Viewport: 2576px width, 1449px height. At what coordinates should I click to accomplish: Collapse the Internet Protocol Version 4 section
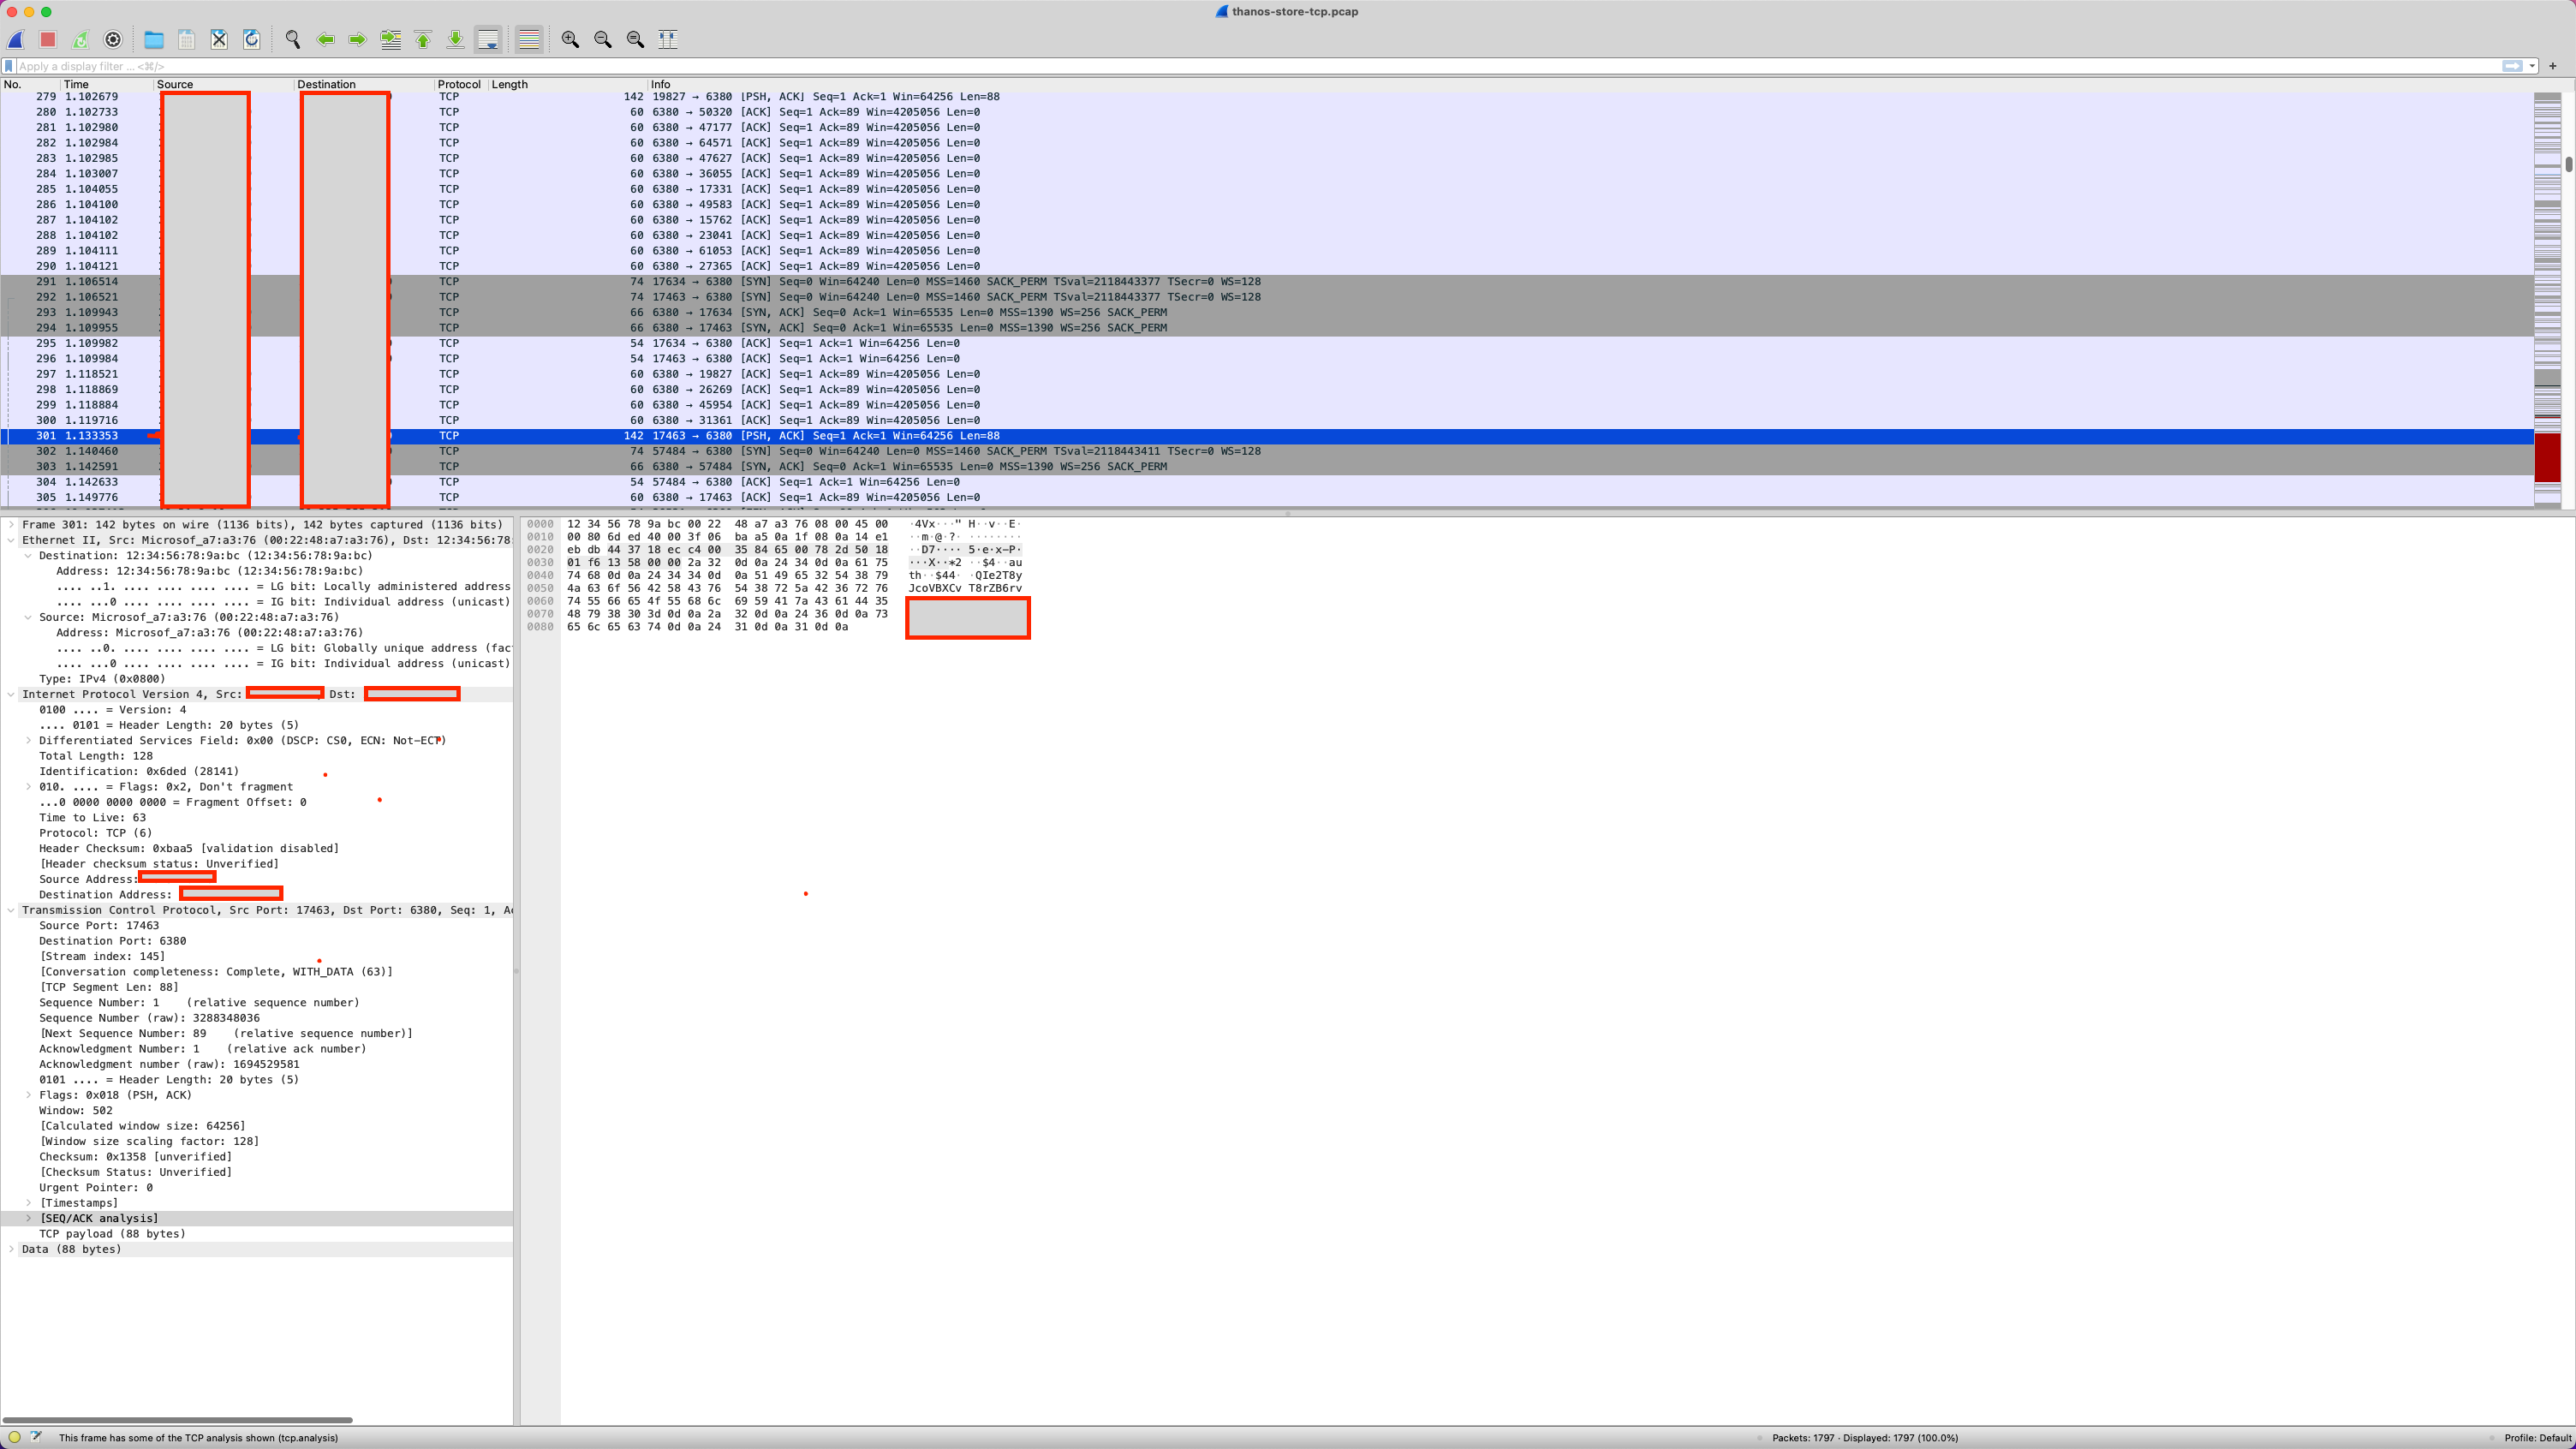(10, 694)
